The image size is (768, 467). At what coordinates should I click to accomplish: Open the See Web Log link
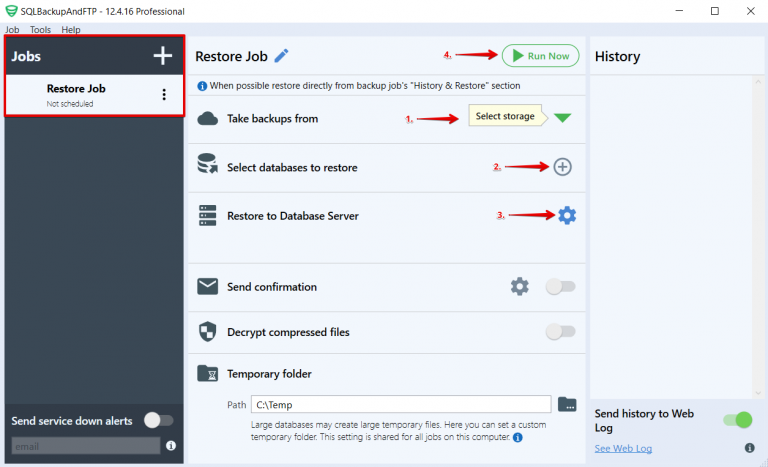[623, 447]
